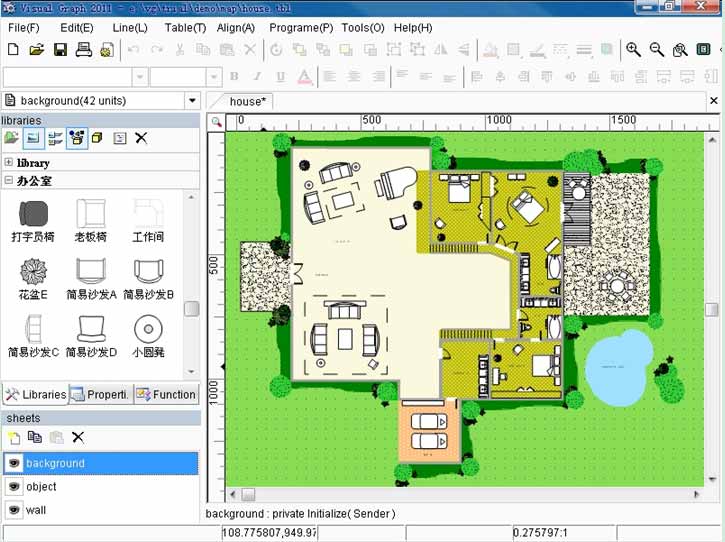Zoom out with the minus magnifier icon
725x542 pixels.
click(x=657, y=49)
